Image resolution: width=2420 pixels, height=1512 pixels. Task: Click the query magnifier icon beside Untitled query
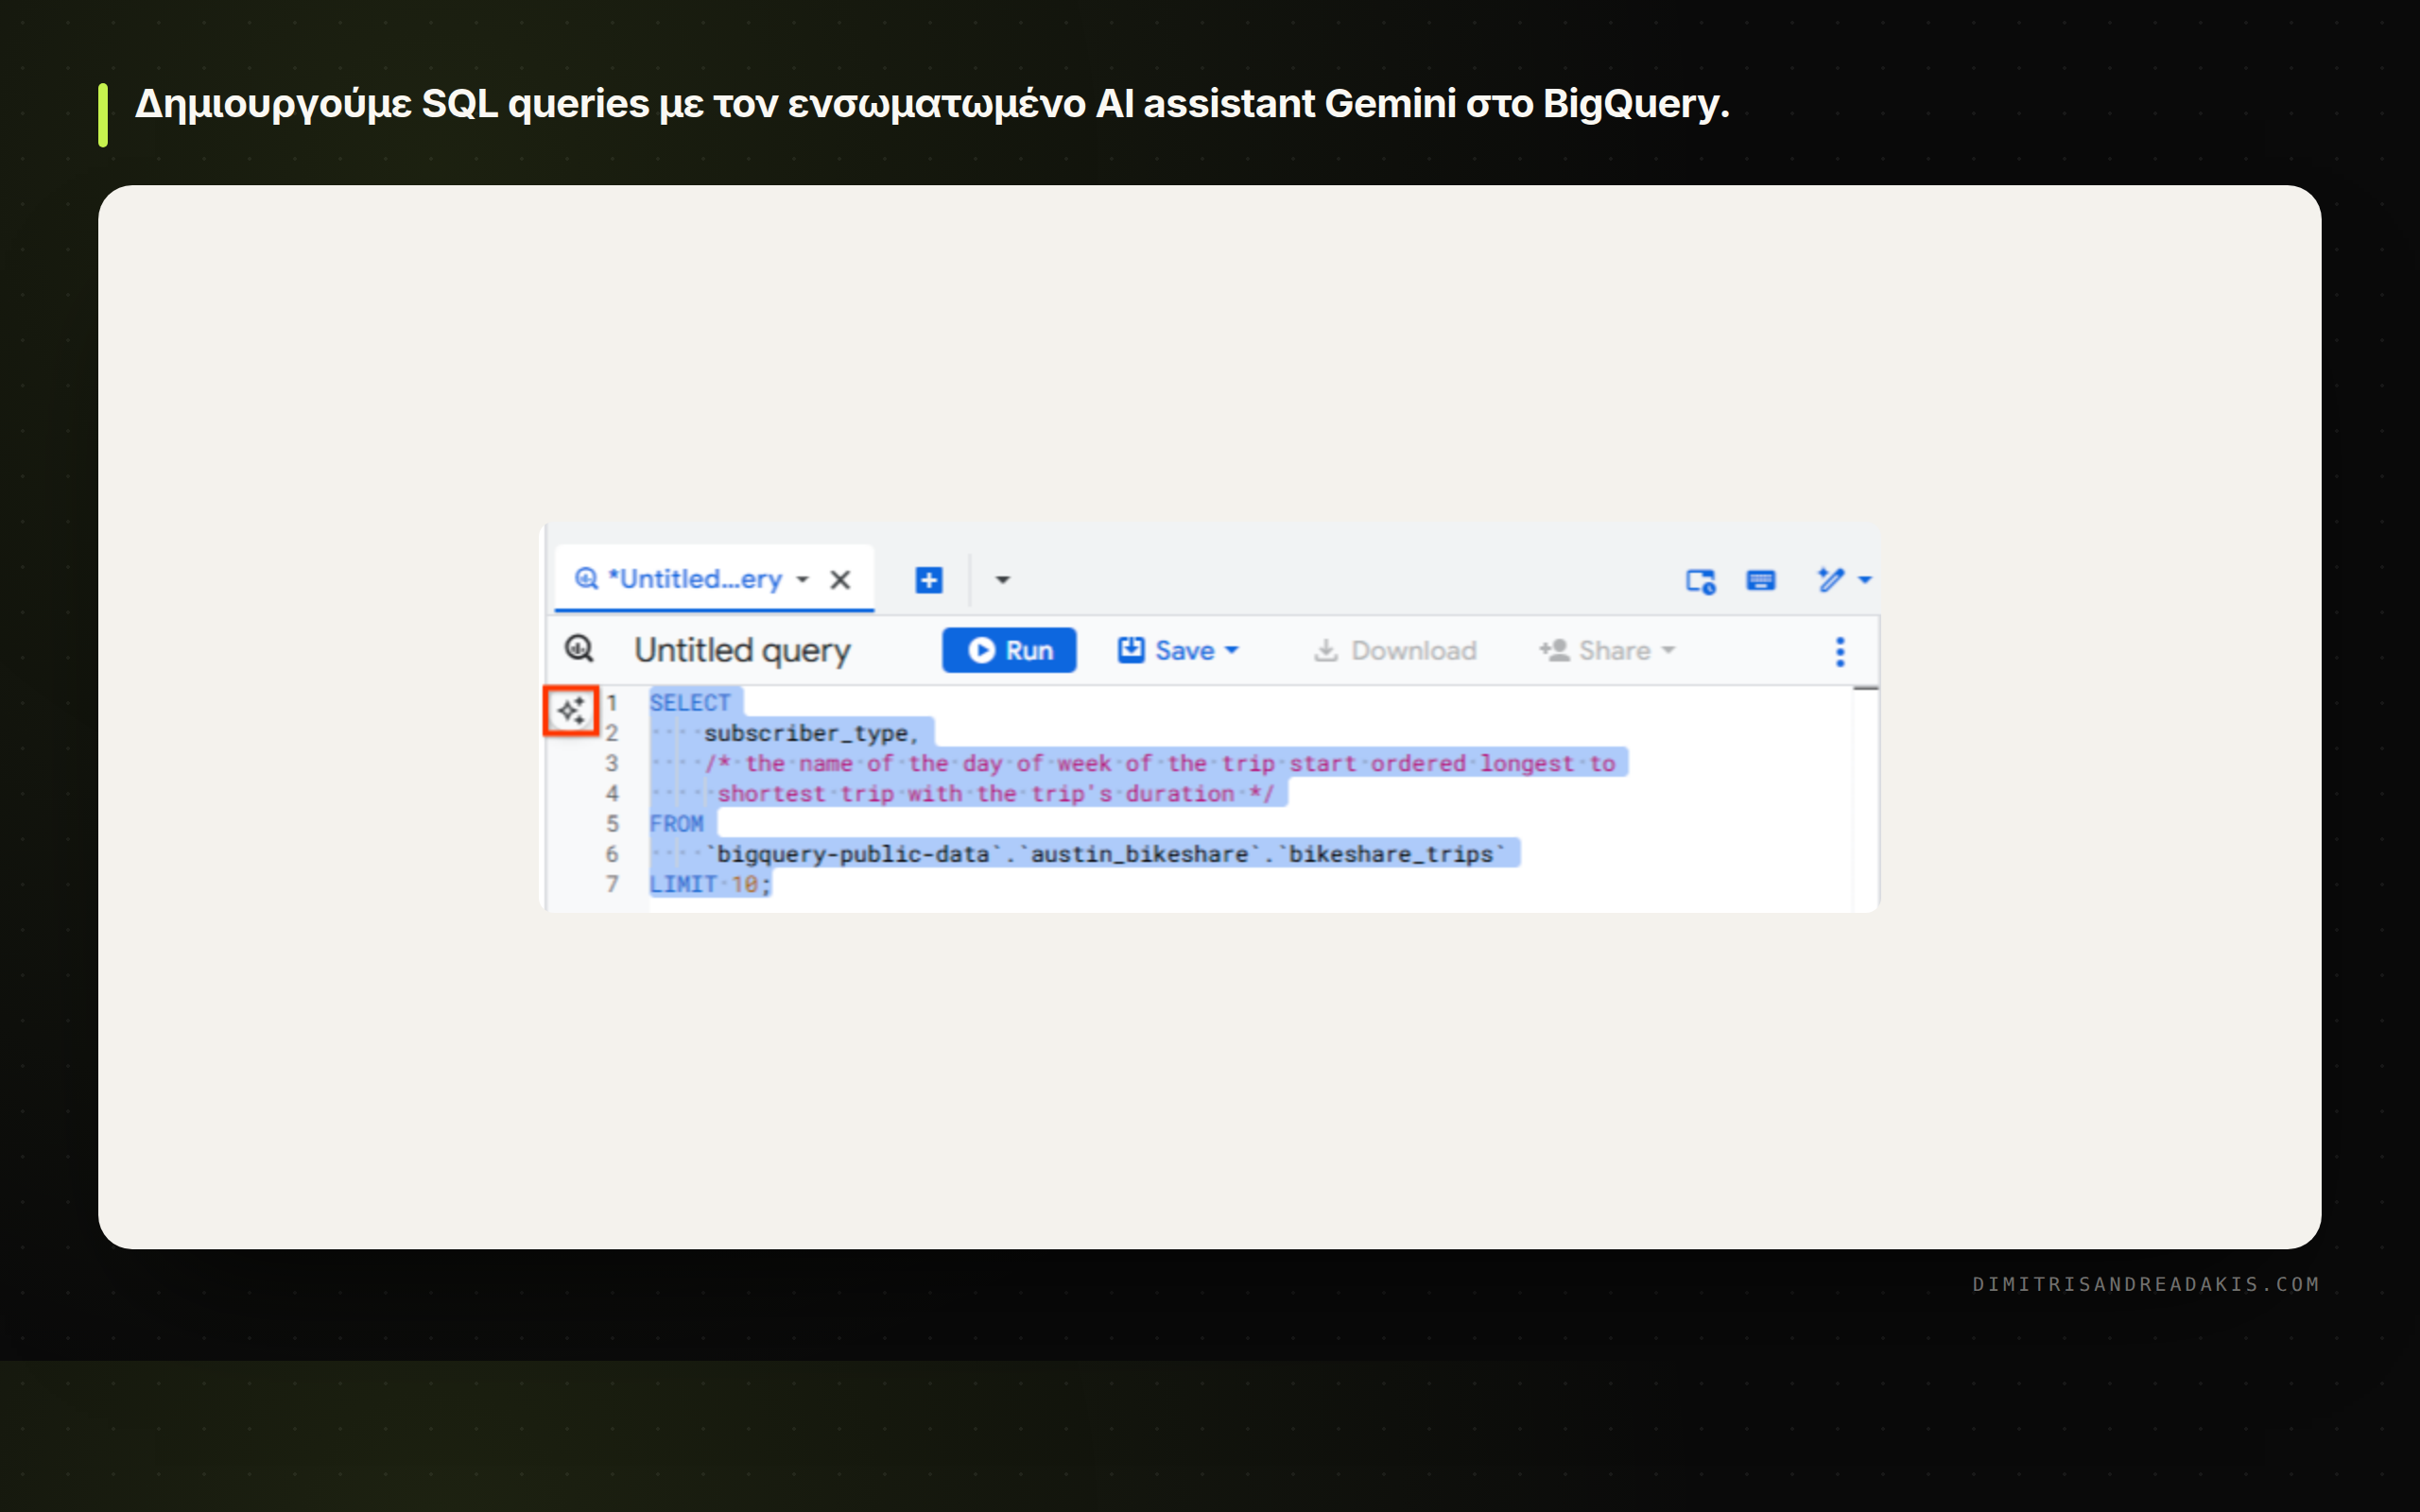point(579,649)
